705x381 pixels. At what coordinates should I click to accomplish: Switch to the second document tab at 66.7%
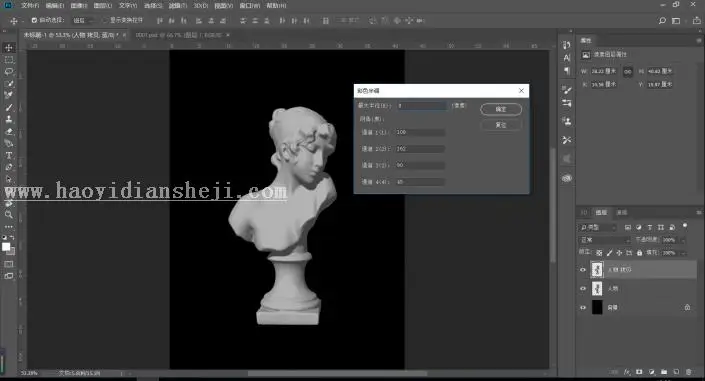tap(179, 35)
